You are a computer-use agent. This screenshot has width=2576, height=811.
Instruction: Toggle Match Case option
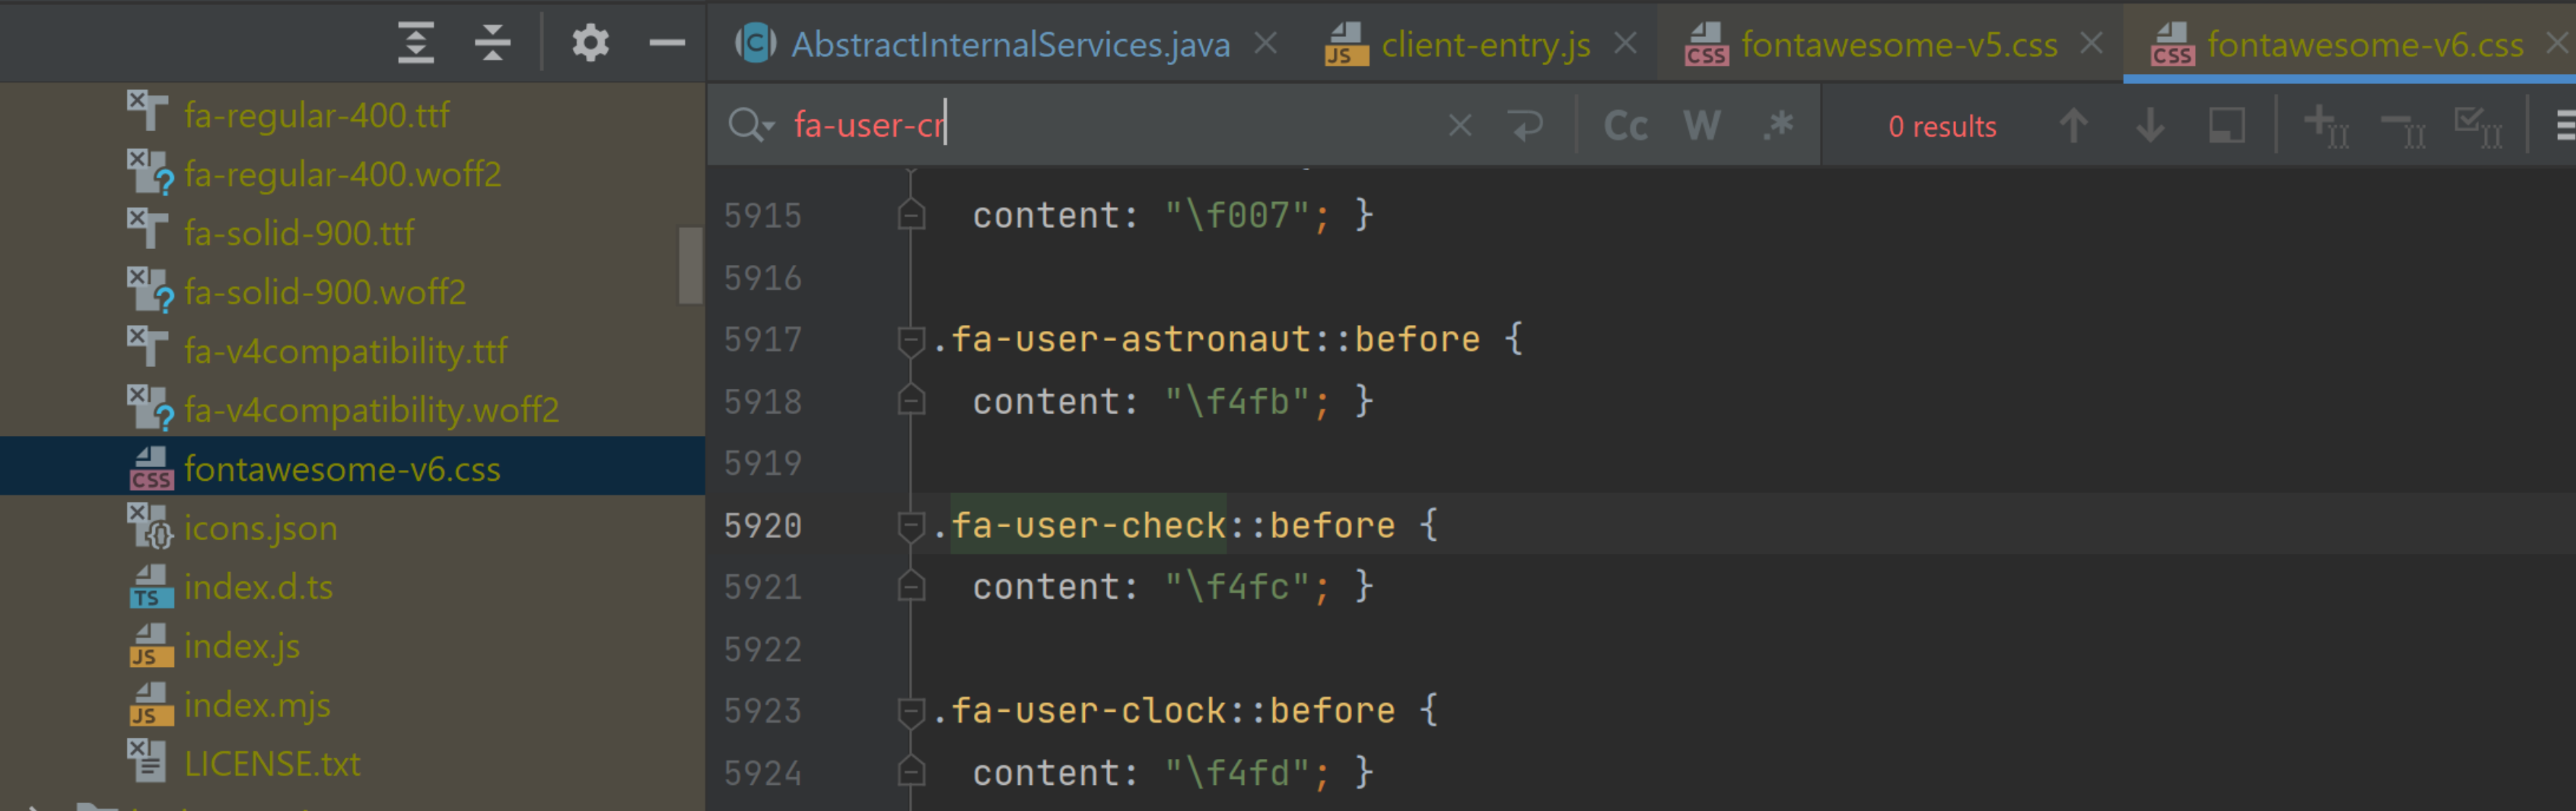coord(1625,126)
